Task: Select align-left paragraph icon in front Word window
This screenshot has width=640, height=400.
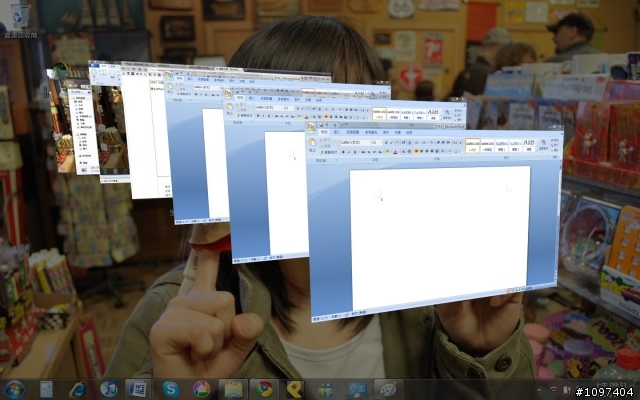Action: coord(416,151)
